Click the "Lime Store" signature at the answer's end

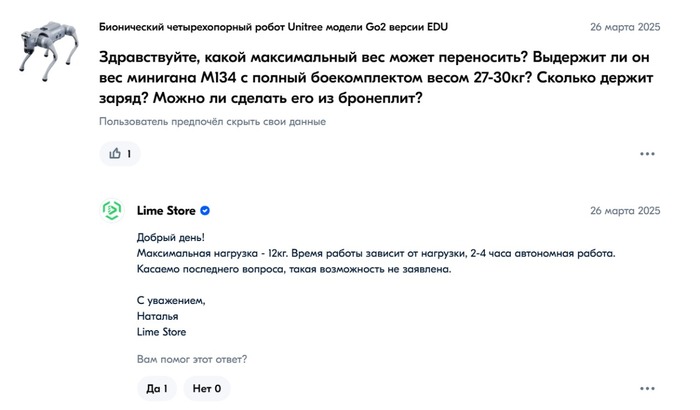tap(161, 332)
